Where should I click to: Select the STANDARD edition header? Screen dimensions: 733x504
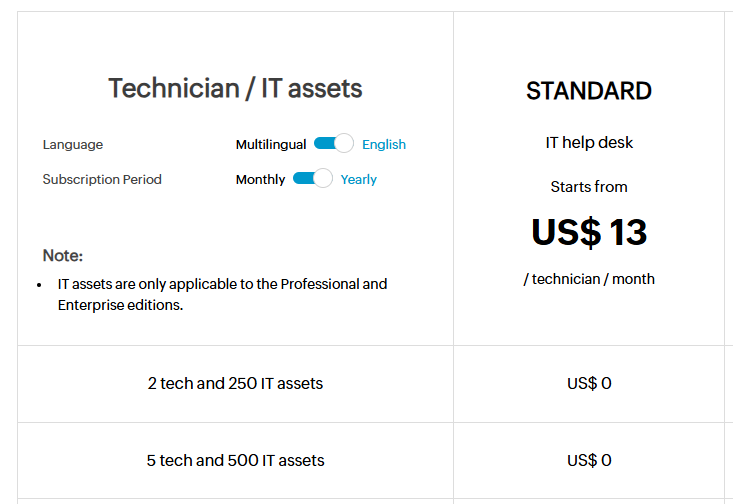pos(589,91)
